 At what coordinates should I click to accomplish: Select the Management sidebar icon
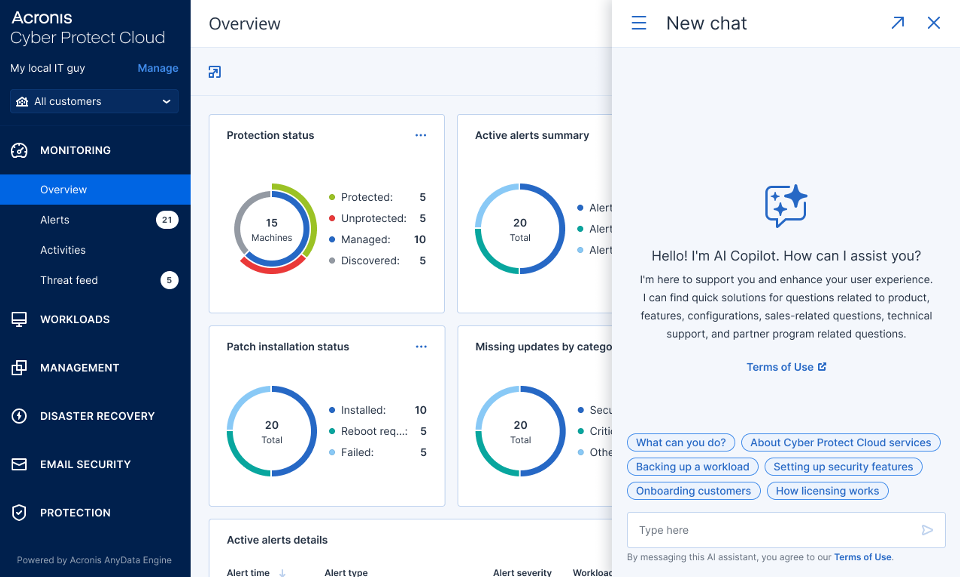point(22,367)
